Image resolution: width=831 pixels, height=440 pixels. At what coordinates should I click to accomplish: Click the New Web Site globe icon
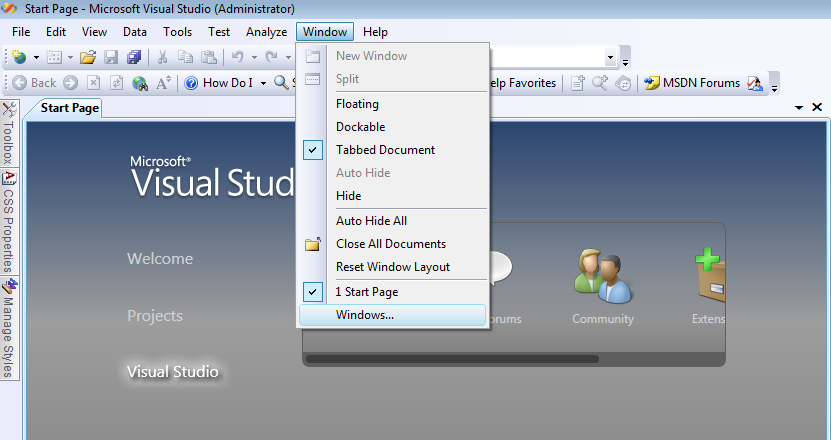[x=20, y=57]
